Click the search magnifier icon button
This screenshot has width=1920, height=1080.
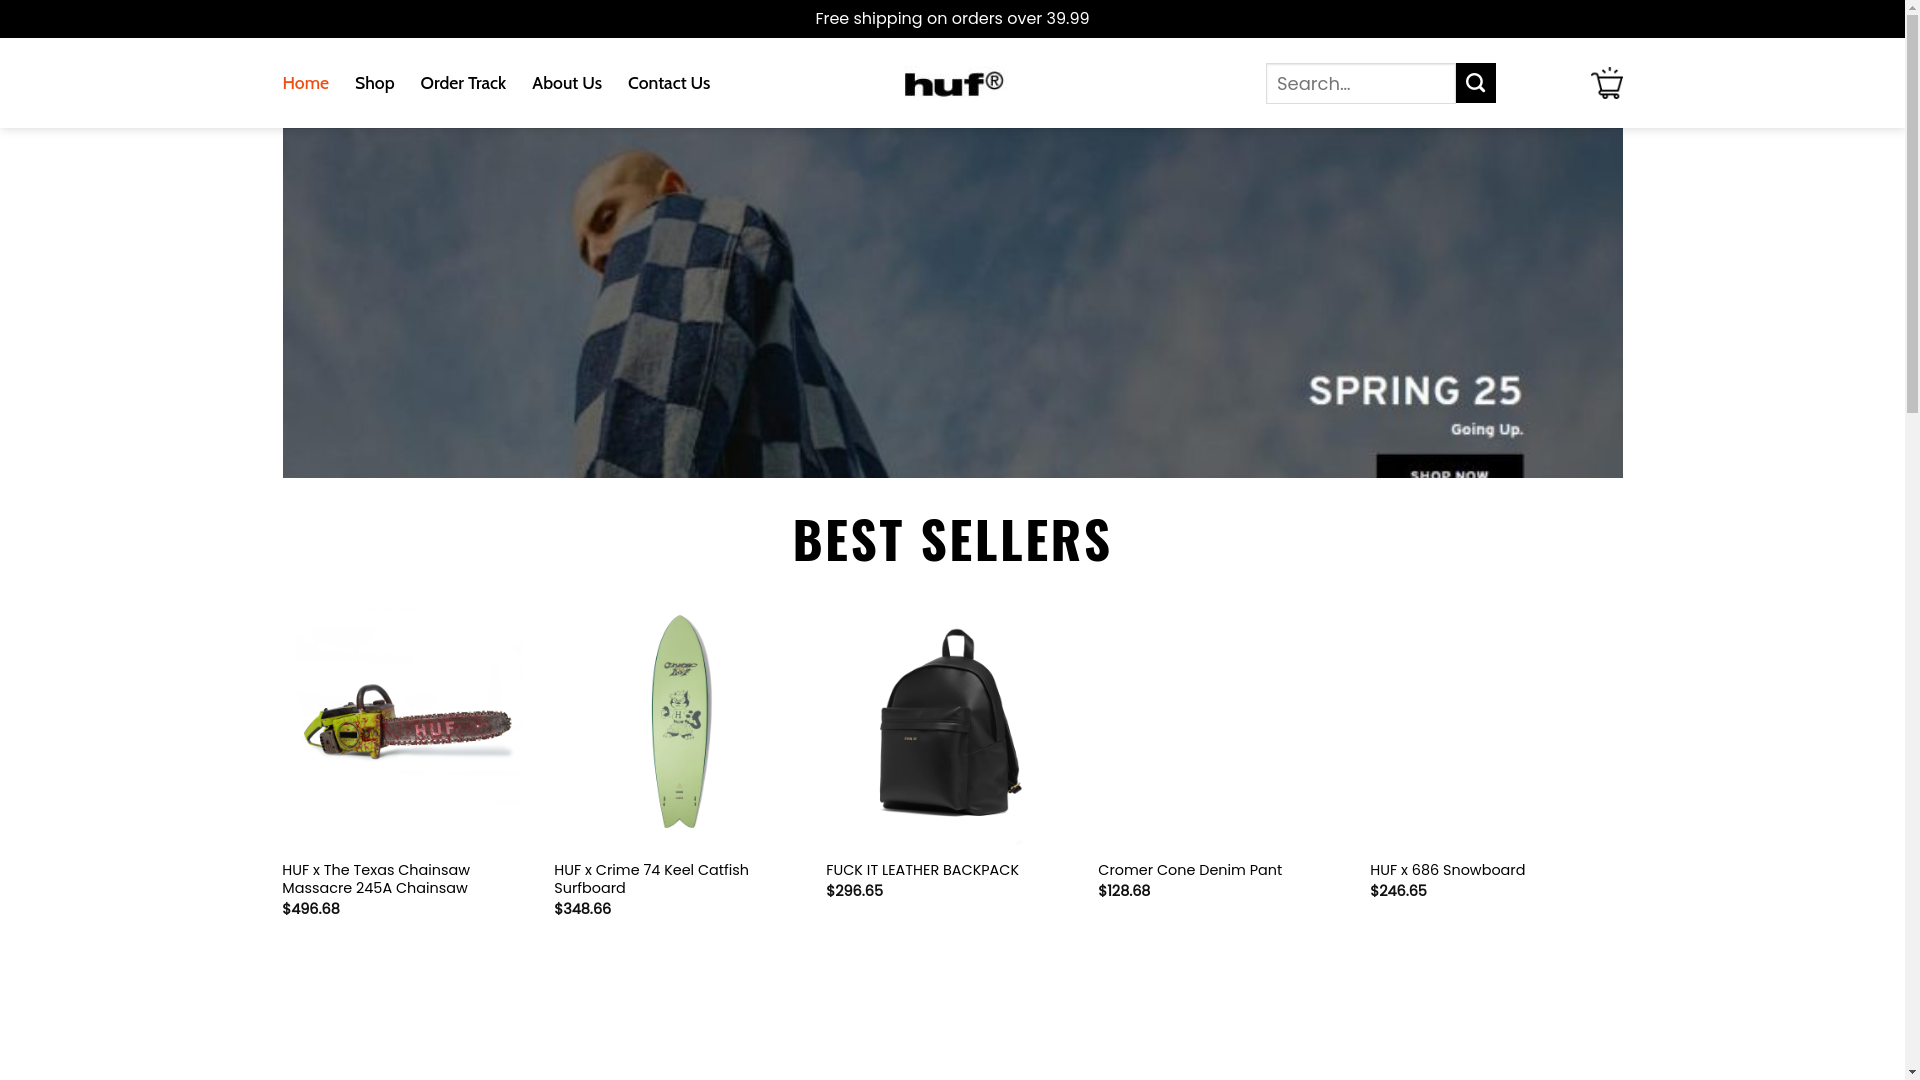click(x=1475, y=83)
